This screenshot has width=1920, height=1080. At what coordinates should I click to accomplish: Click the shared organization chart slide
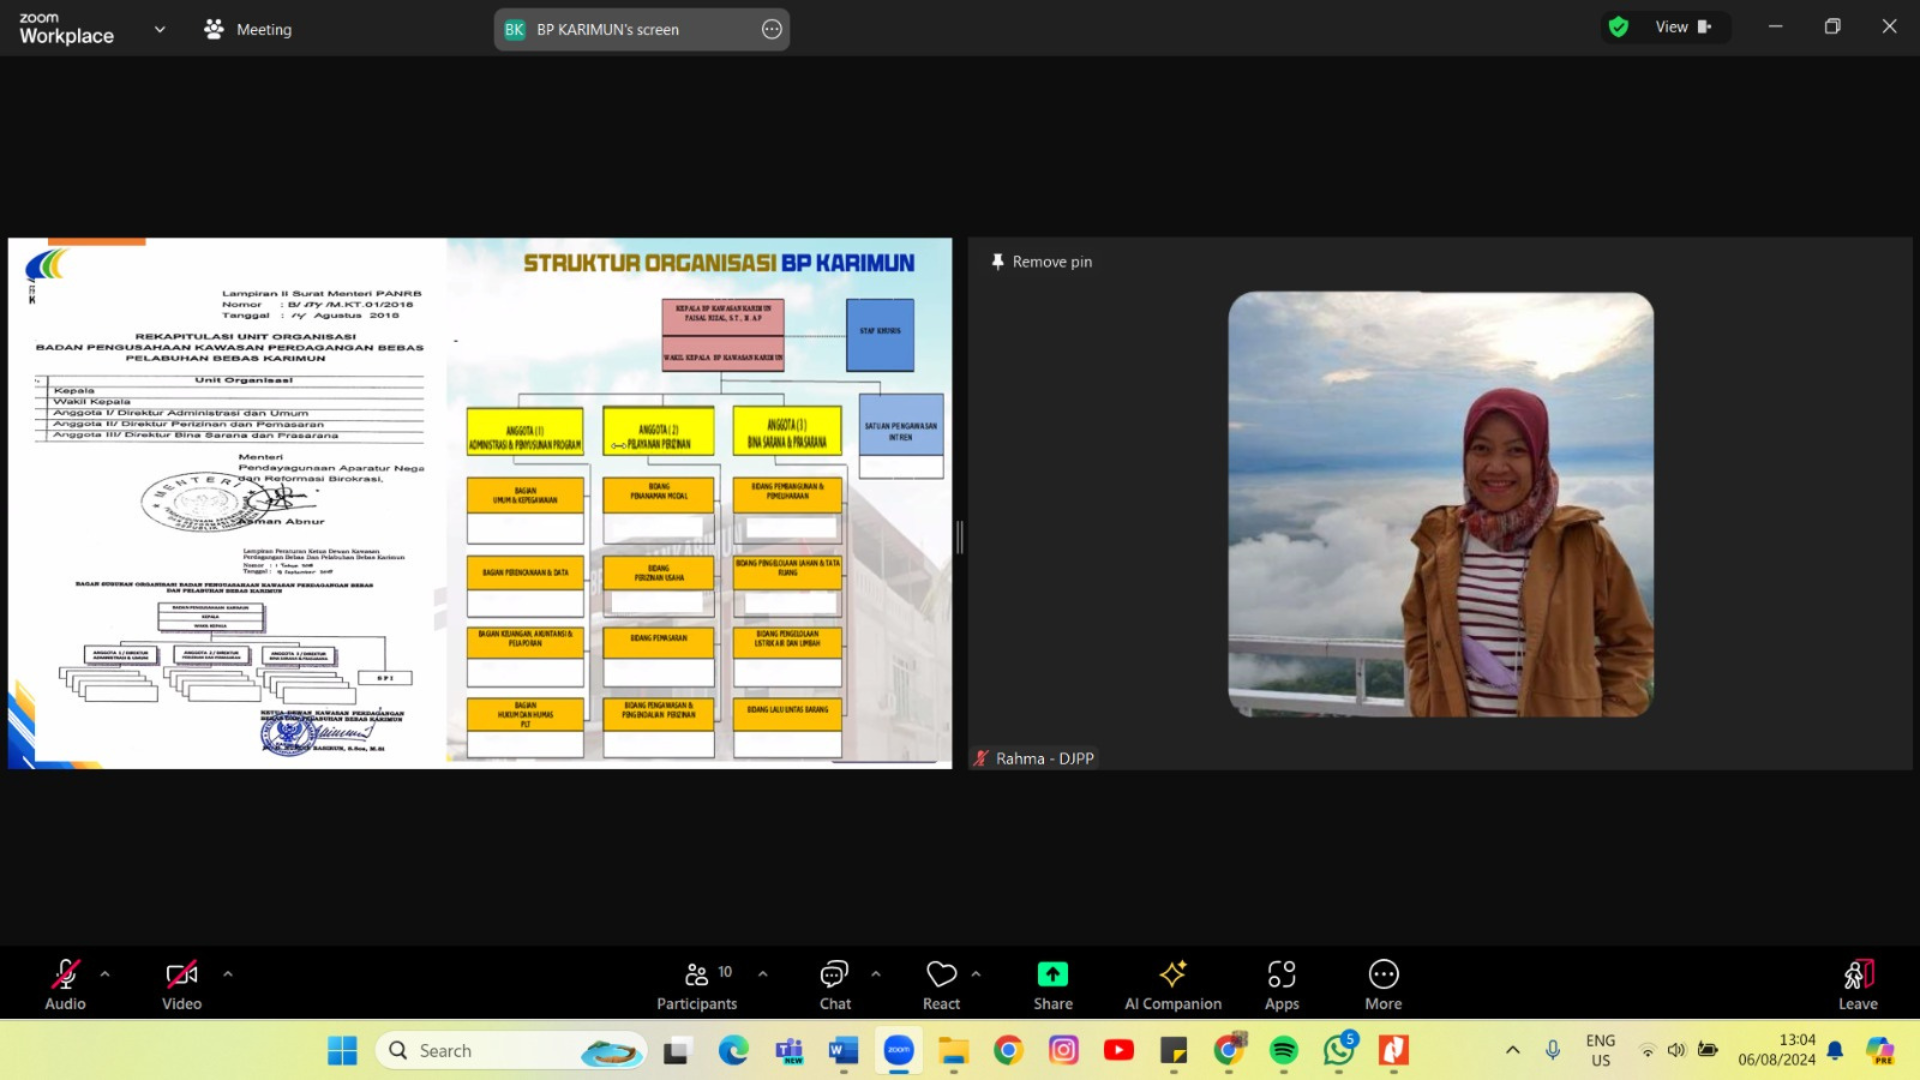[x=480, y=503]
